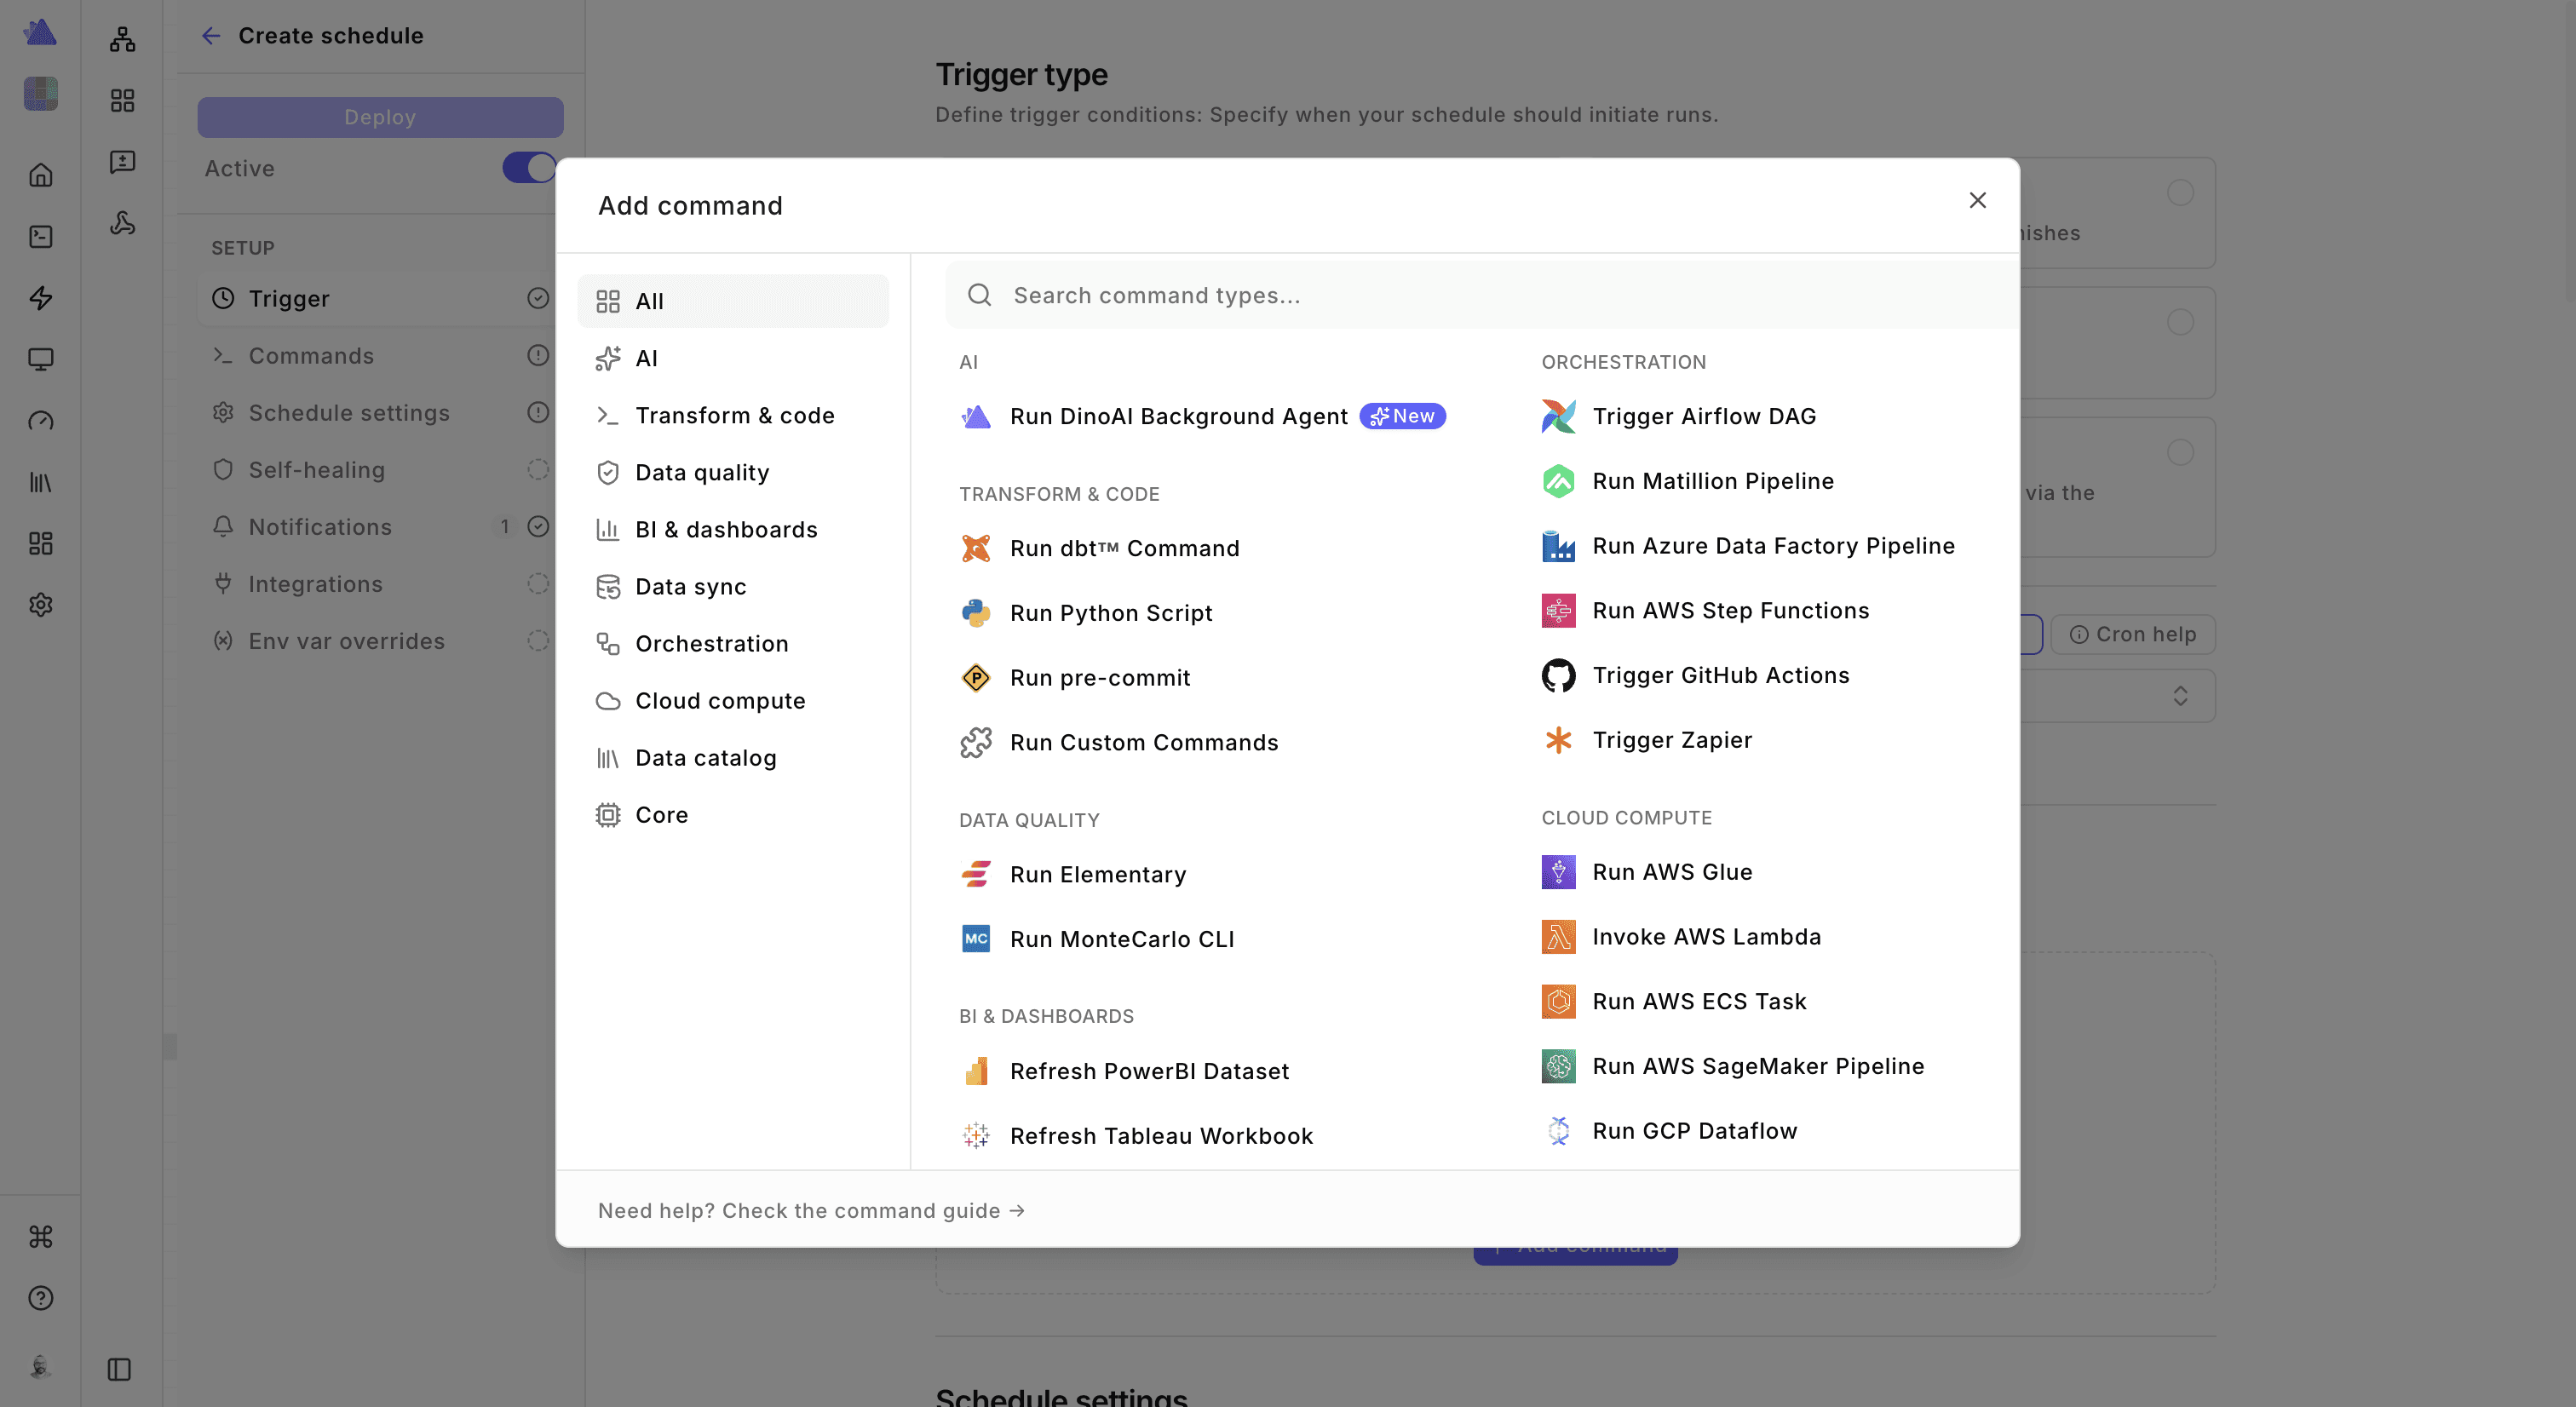The image size is (2576, 1407).
Task: Filter commands by All category
Action: 733,302
